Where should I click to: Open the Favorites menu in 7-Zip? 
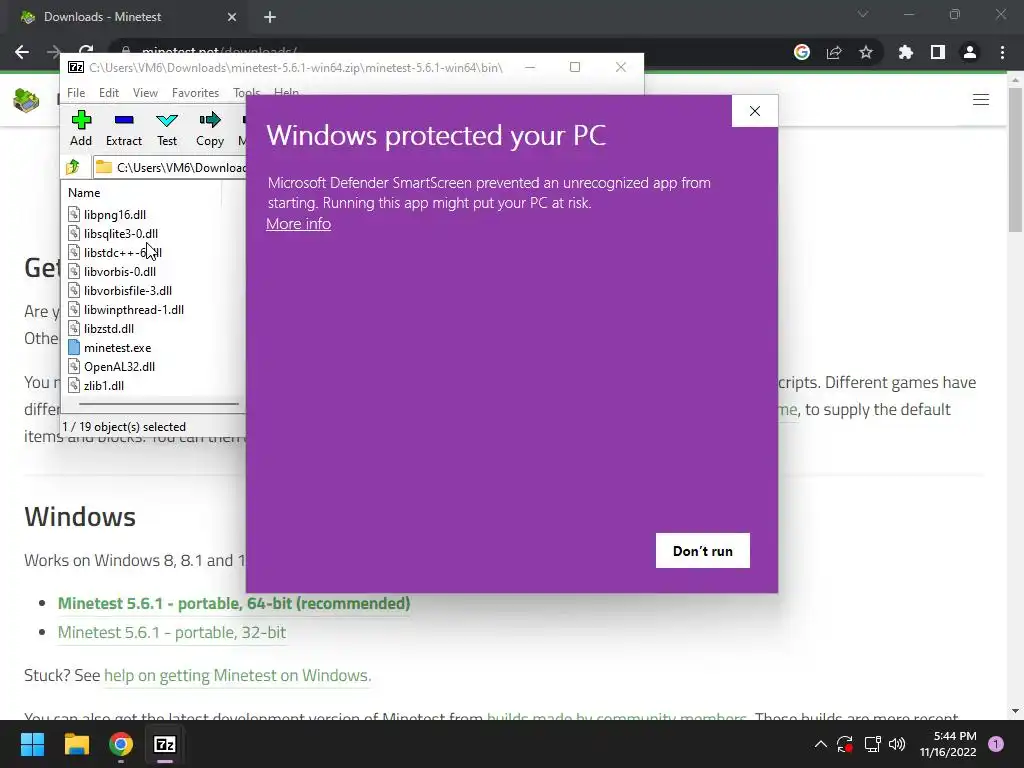click(195, 93)
